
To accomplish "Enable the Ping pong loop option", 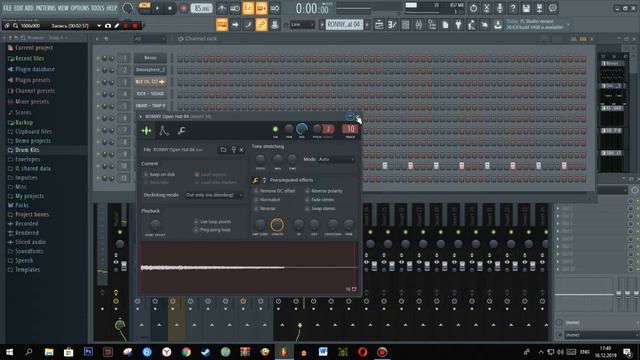I will click(x=196, y=230).
